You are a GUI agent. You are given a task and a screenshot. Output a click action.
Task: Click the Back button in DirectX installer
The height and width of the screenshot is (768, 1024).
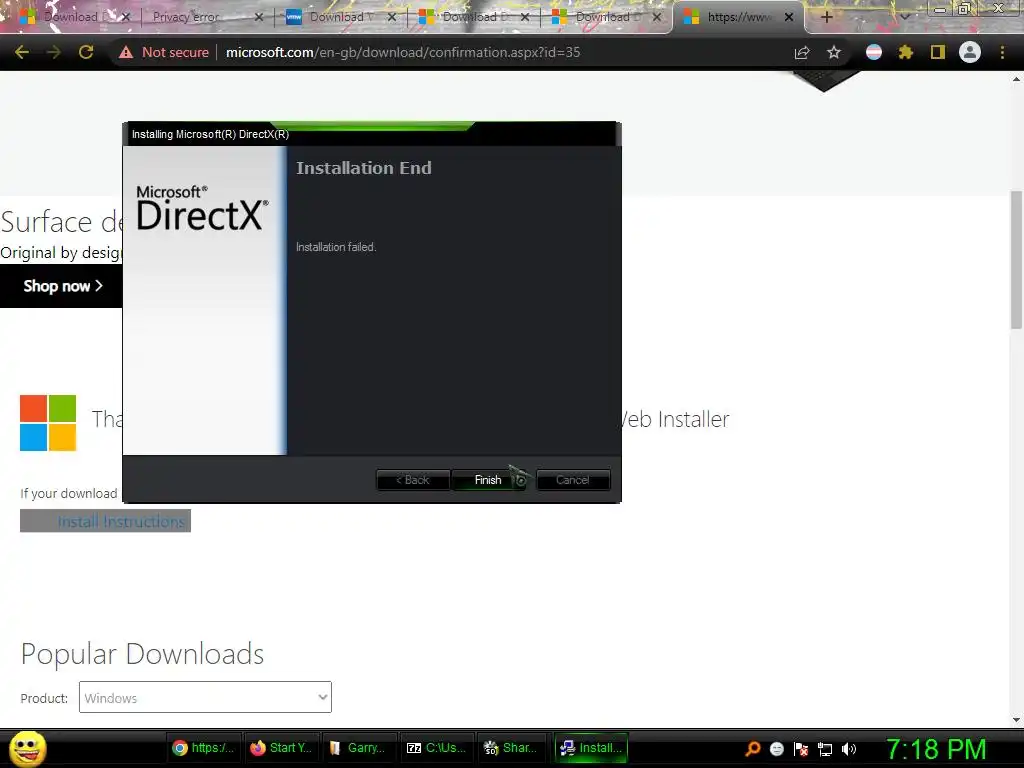point(413,480)
